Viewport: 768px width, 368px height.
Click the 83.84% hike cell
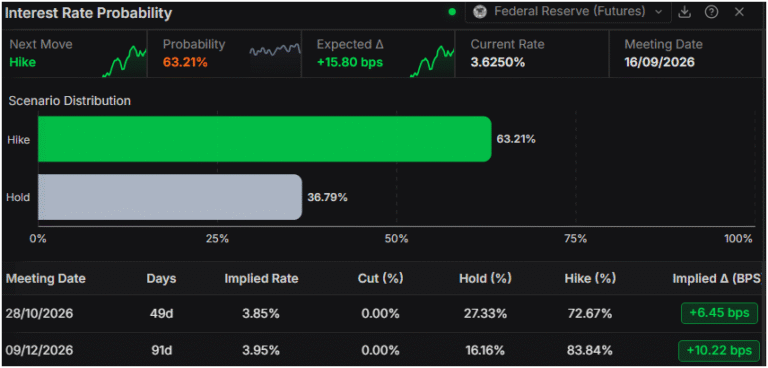pos(590,350)
